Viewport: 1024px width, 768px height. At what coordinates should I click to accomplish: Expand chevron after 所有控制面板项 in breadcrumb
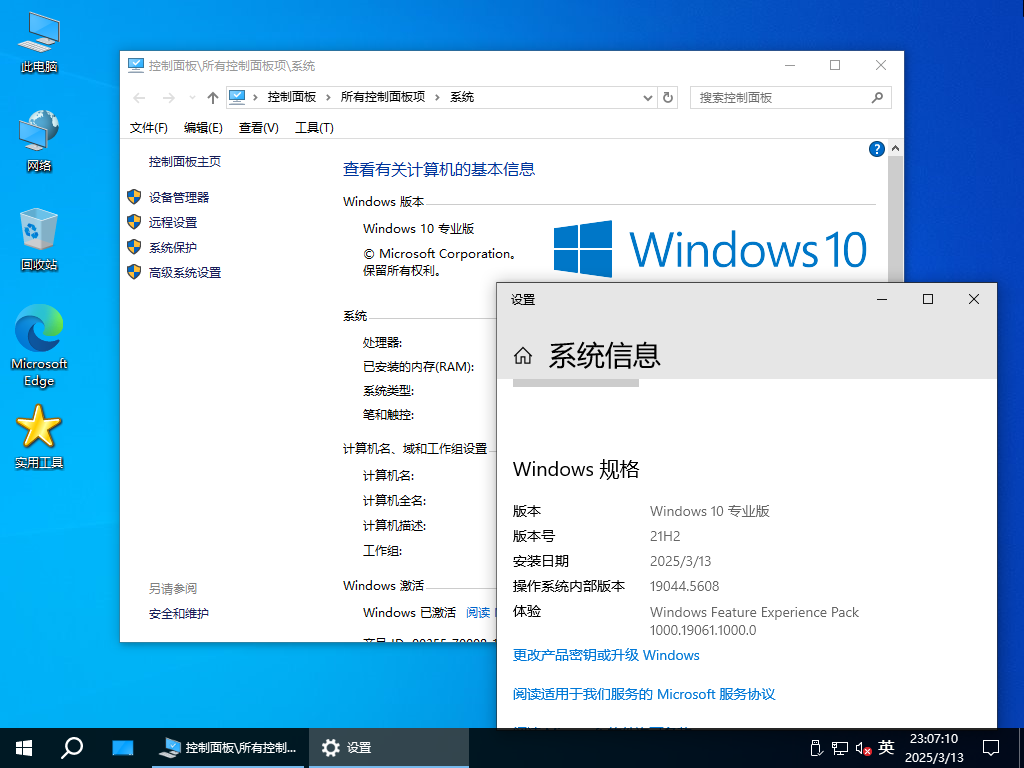[x=438, y=97]
